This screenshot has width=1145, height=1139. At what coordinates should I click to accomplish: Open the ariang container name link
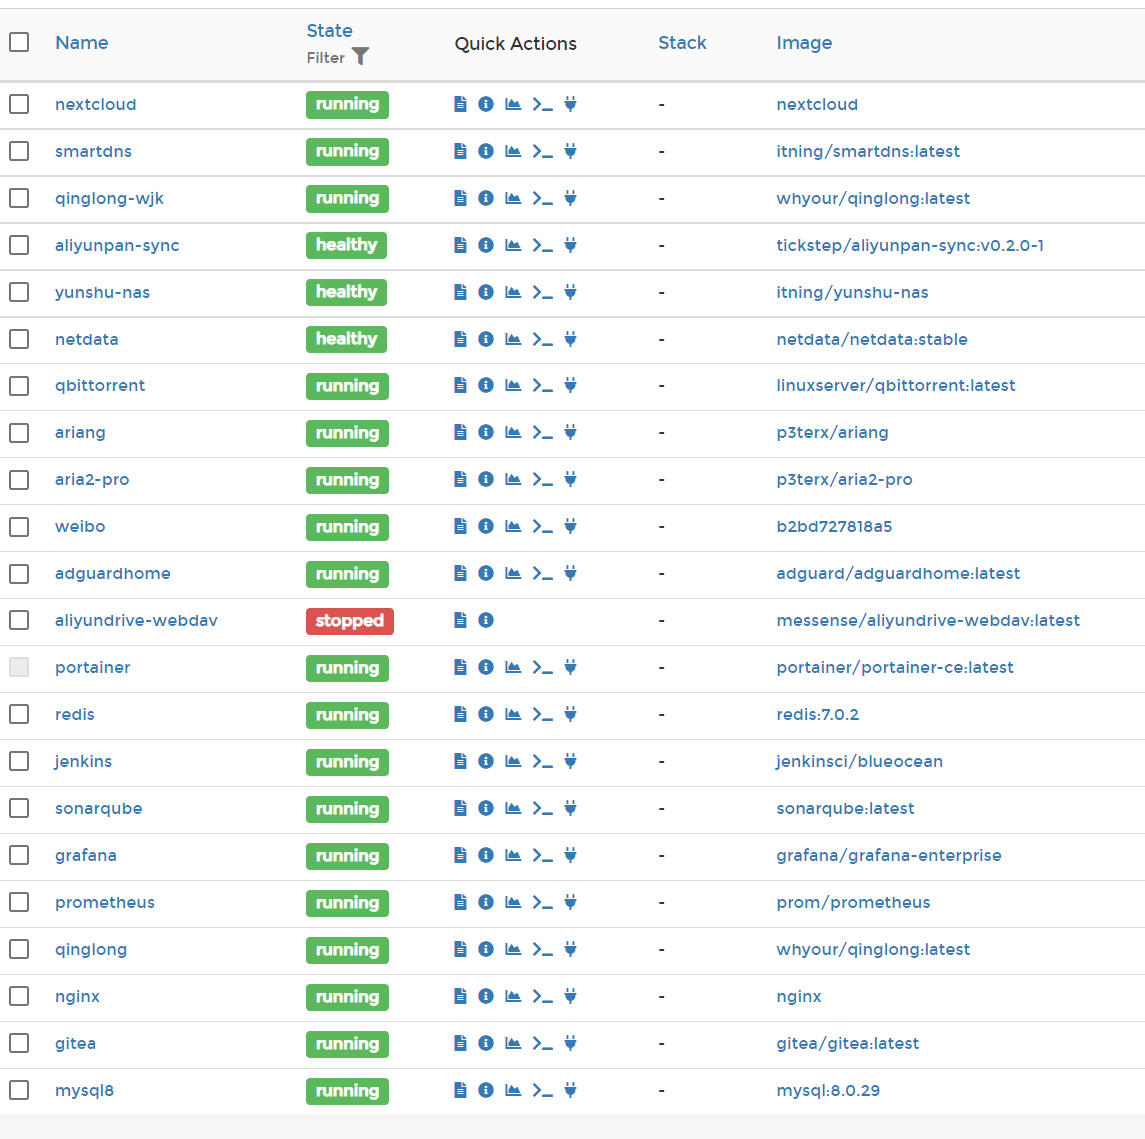[x=80, y=433]
